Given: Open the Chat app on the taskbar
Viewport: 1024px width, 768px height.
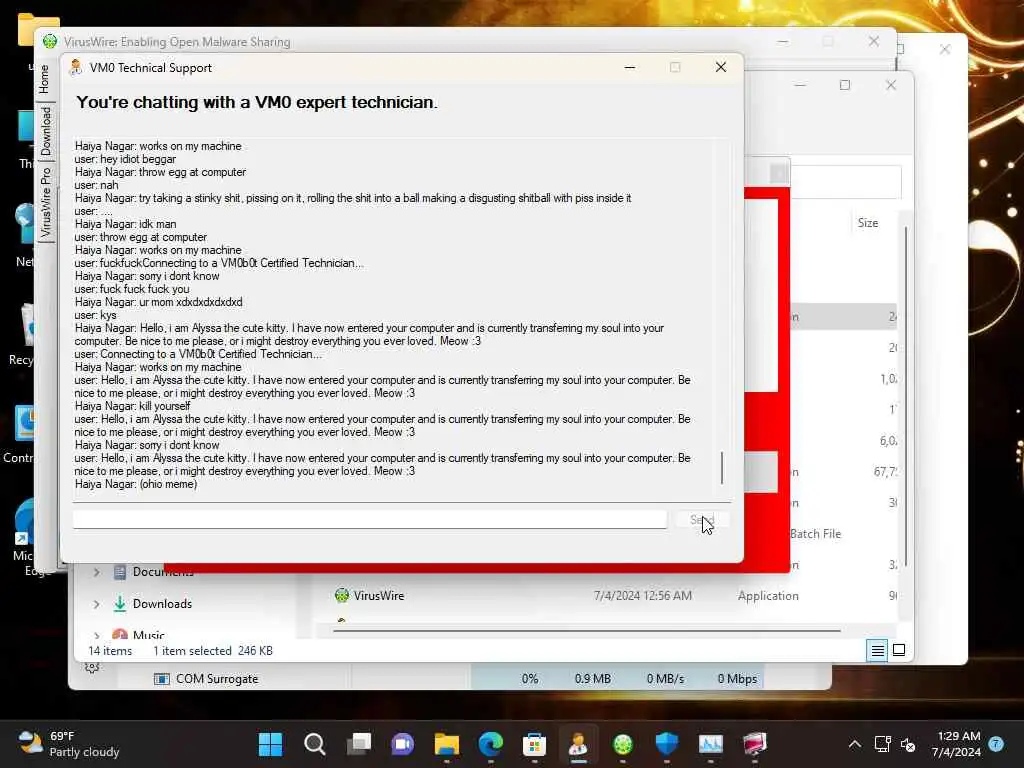Looking at the screenshot, I should tap(402, 744).
